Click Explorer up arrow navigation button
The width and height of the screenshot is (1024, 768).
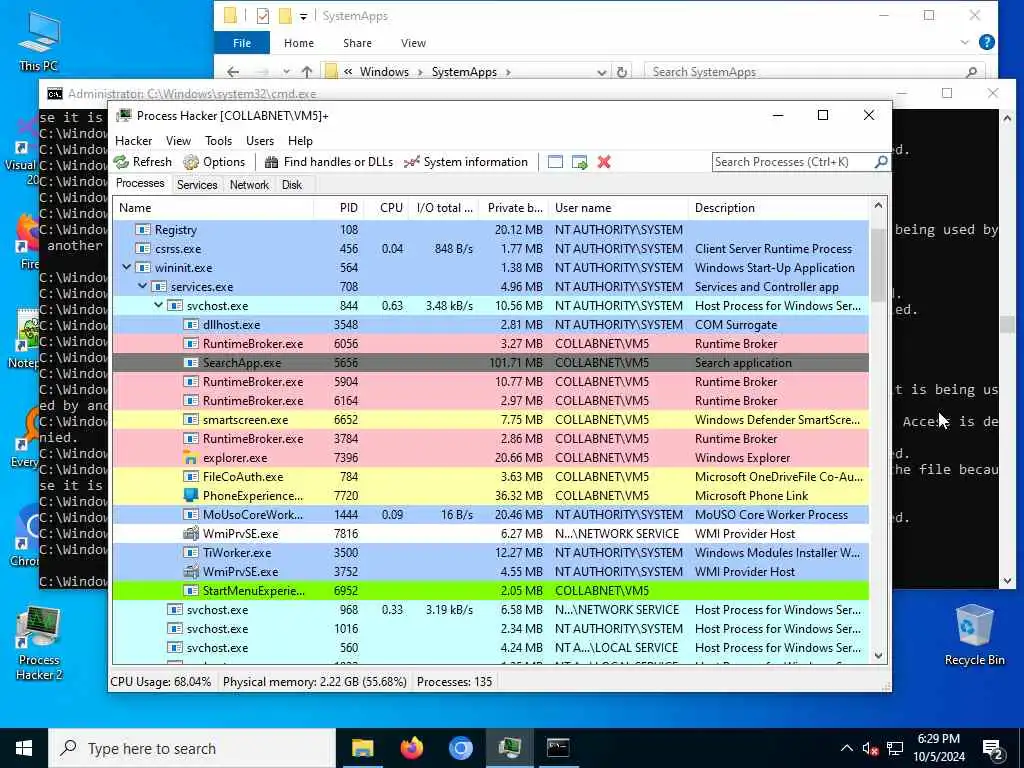pos(307,72)
